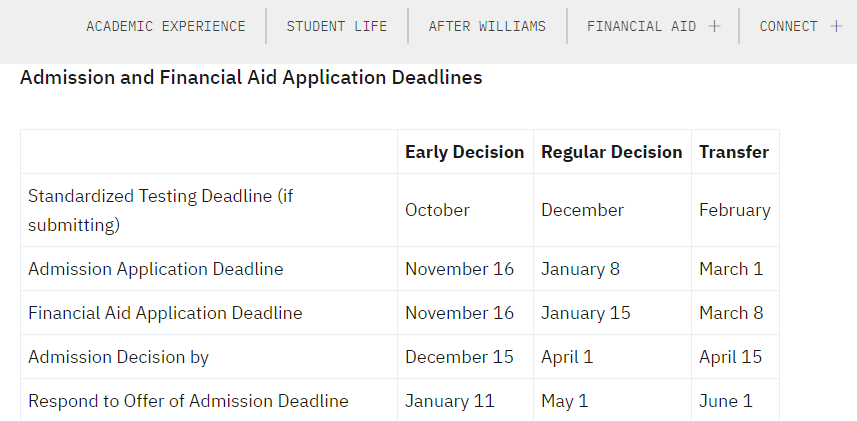Expand the Connect plus icon

[x=836, y=26]
